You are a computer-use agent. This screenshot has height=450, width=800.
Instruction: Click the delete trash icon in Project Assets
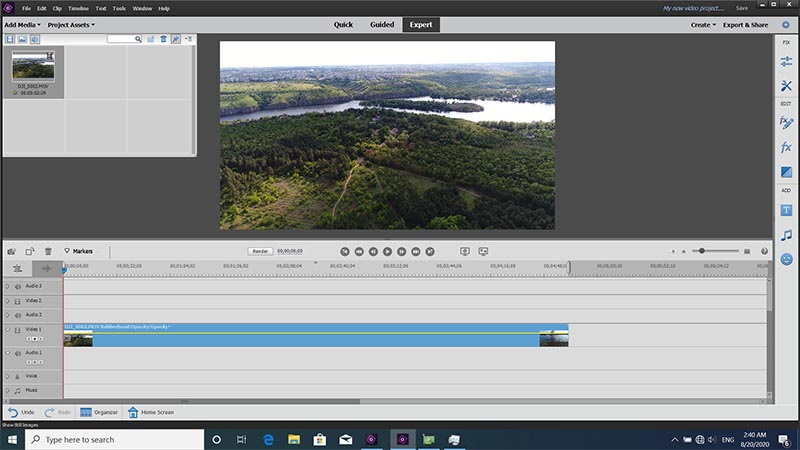[163, 39]
